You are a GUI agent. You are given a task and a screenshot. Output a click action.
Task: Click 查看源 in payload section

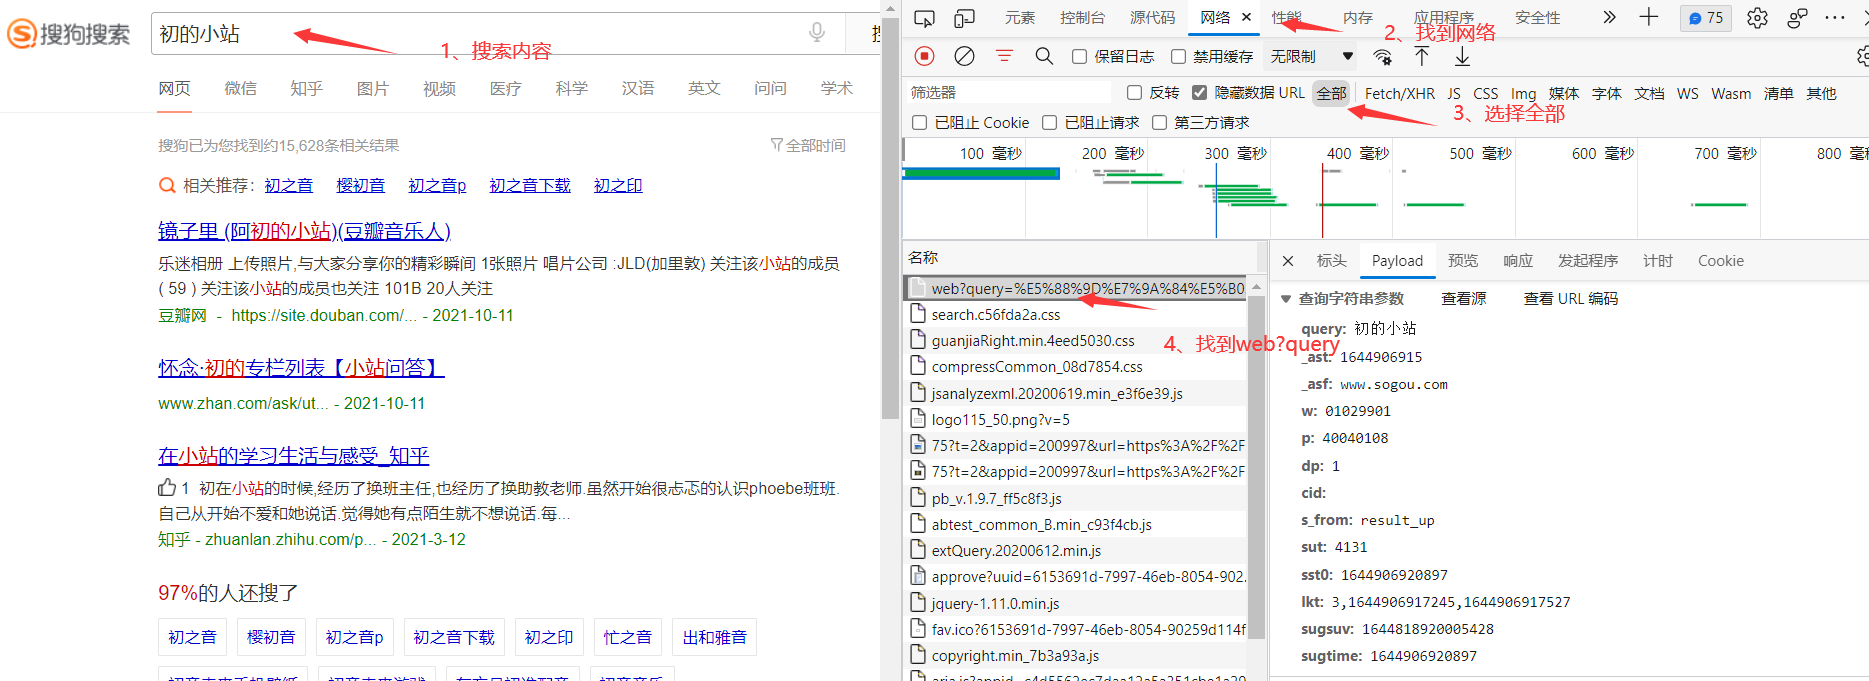pos(1464,299)
